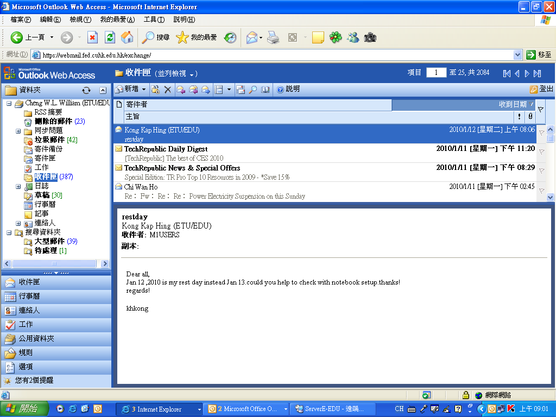Toggle flag on Kong Kap Hing message
Screen dimensions: 556x417
point(541,133)
